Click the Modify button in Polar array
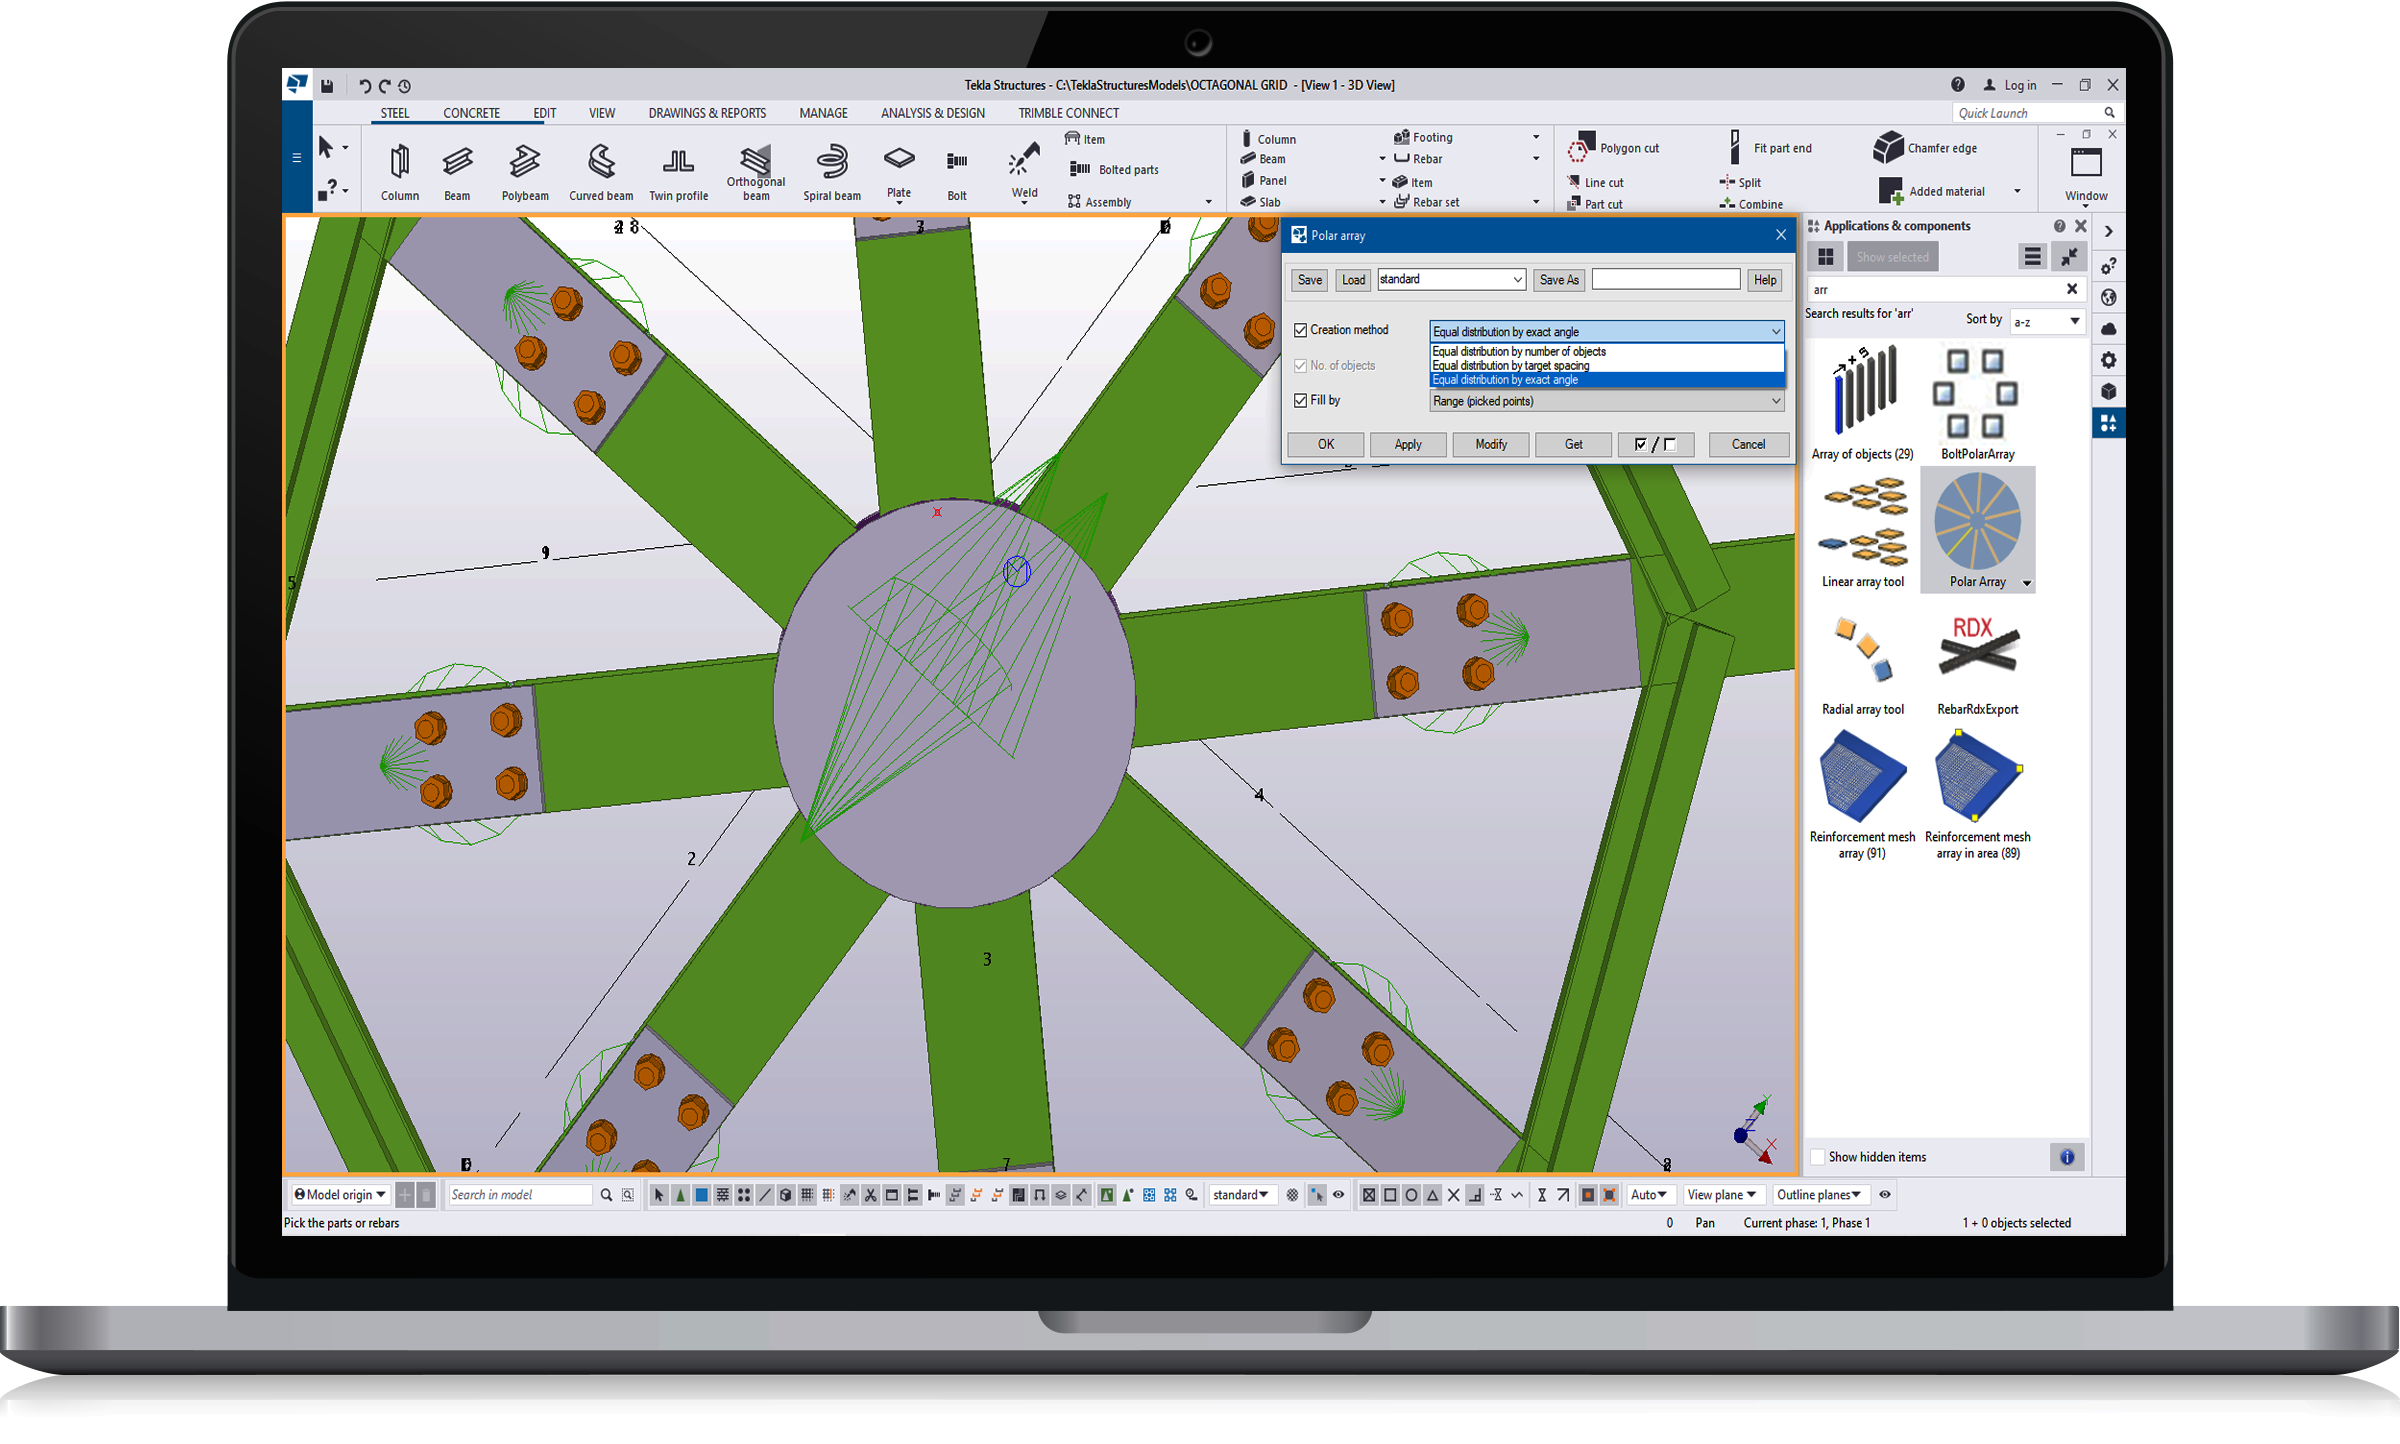 click(x=1490, y=444)
